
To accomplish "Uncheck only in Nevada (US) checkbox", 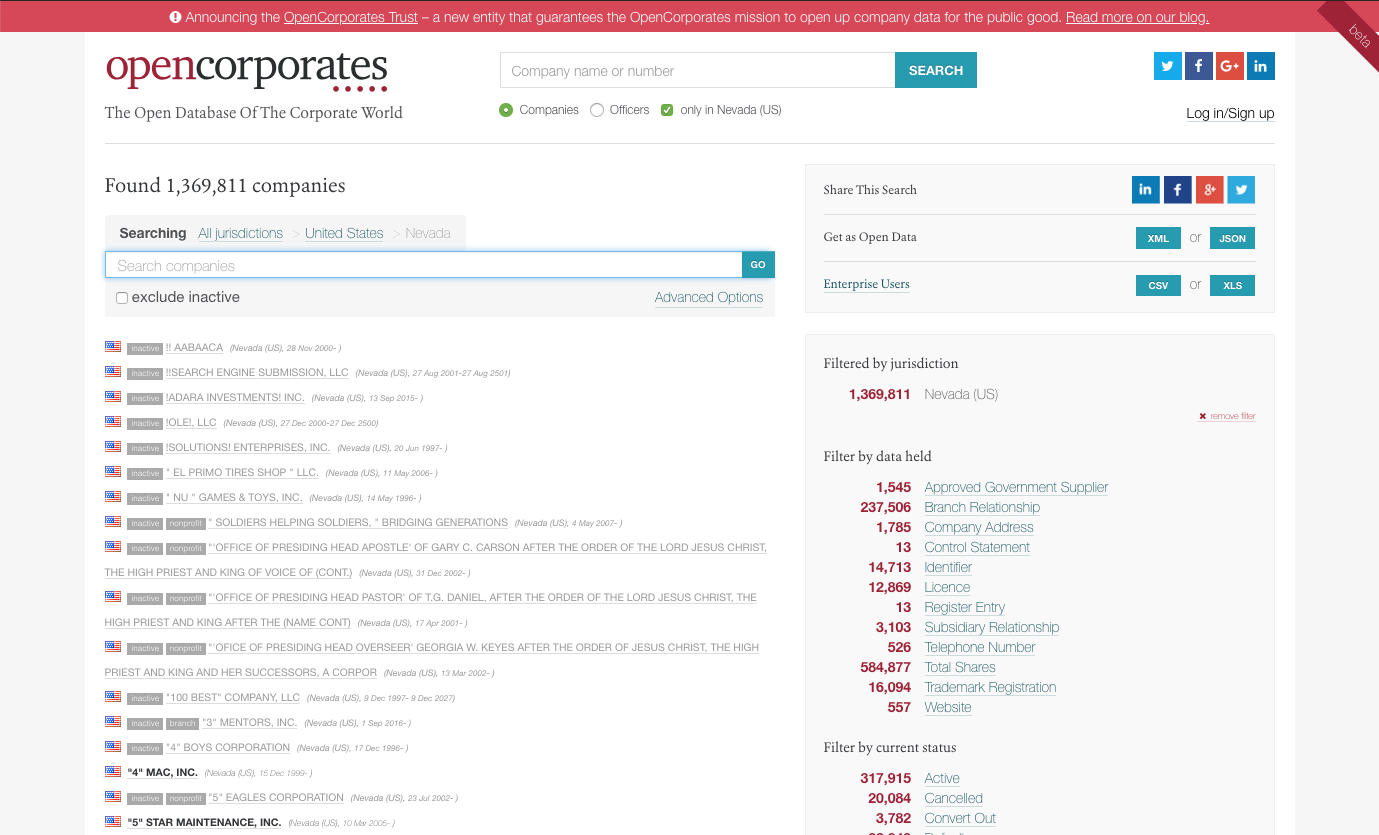I will click(667, 110).
